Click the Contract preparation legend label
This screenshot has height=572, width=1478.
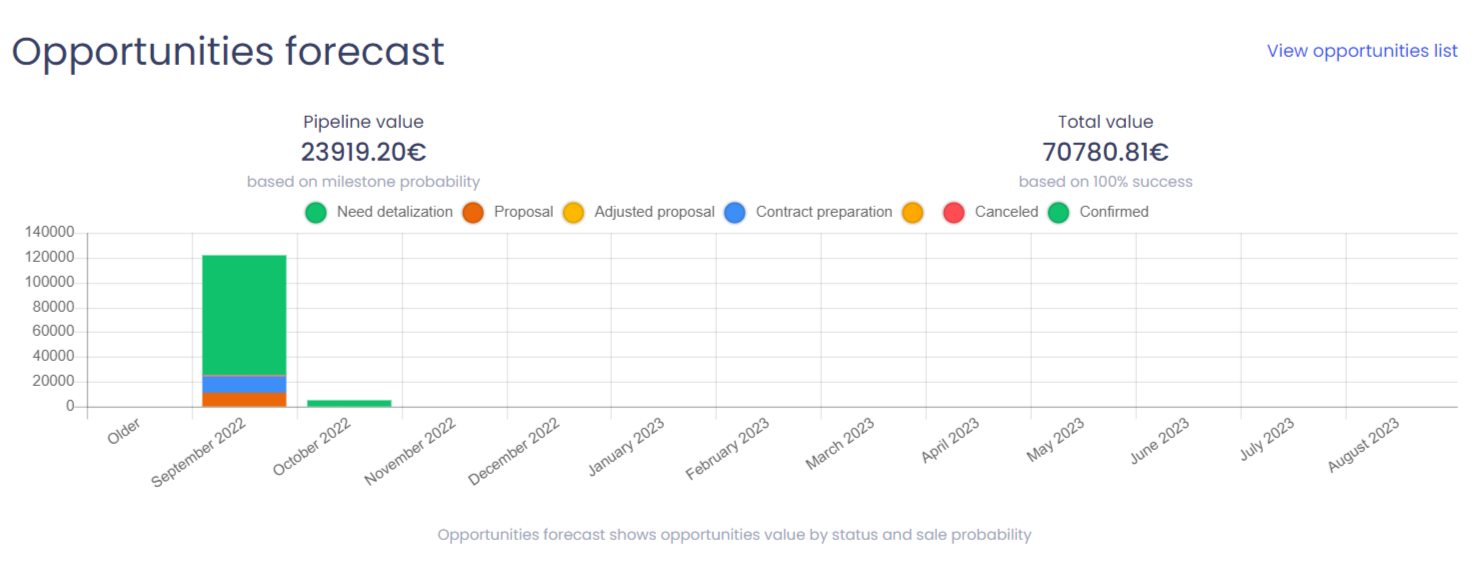(824, 212)
